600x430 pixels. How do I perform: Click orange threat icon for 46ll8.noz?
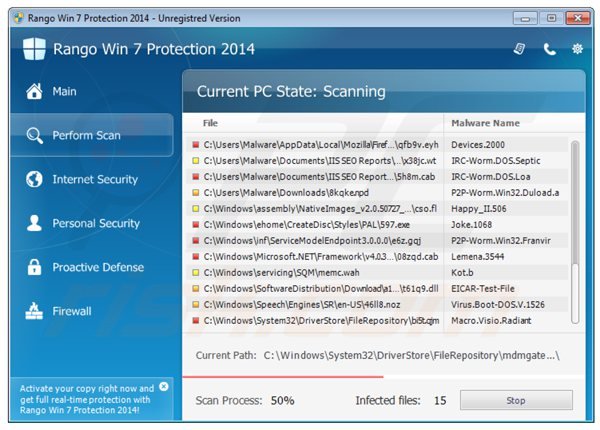tap(196, 305)
